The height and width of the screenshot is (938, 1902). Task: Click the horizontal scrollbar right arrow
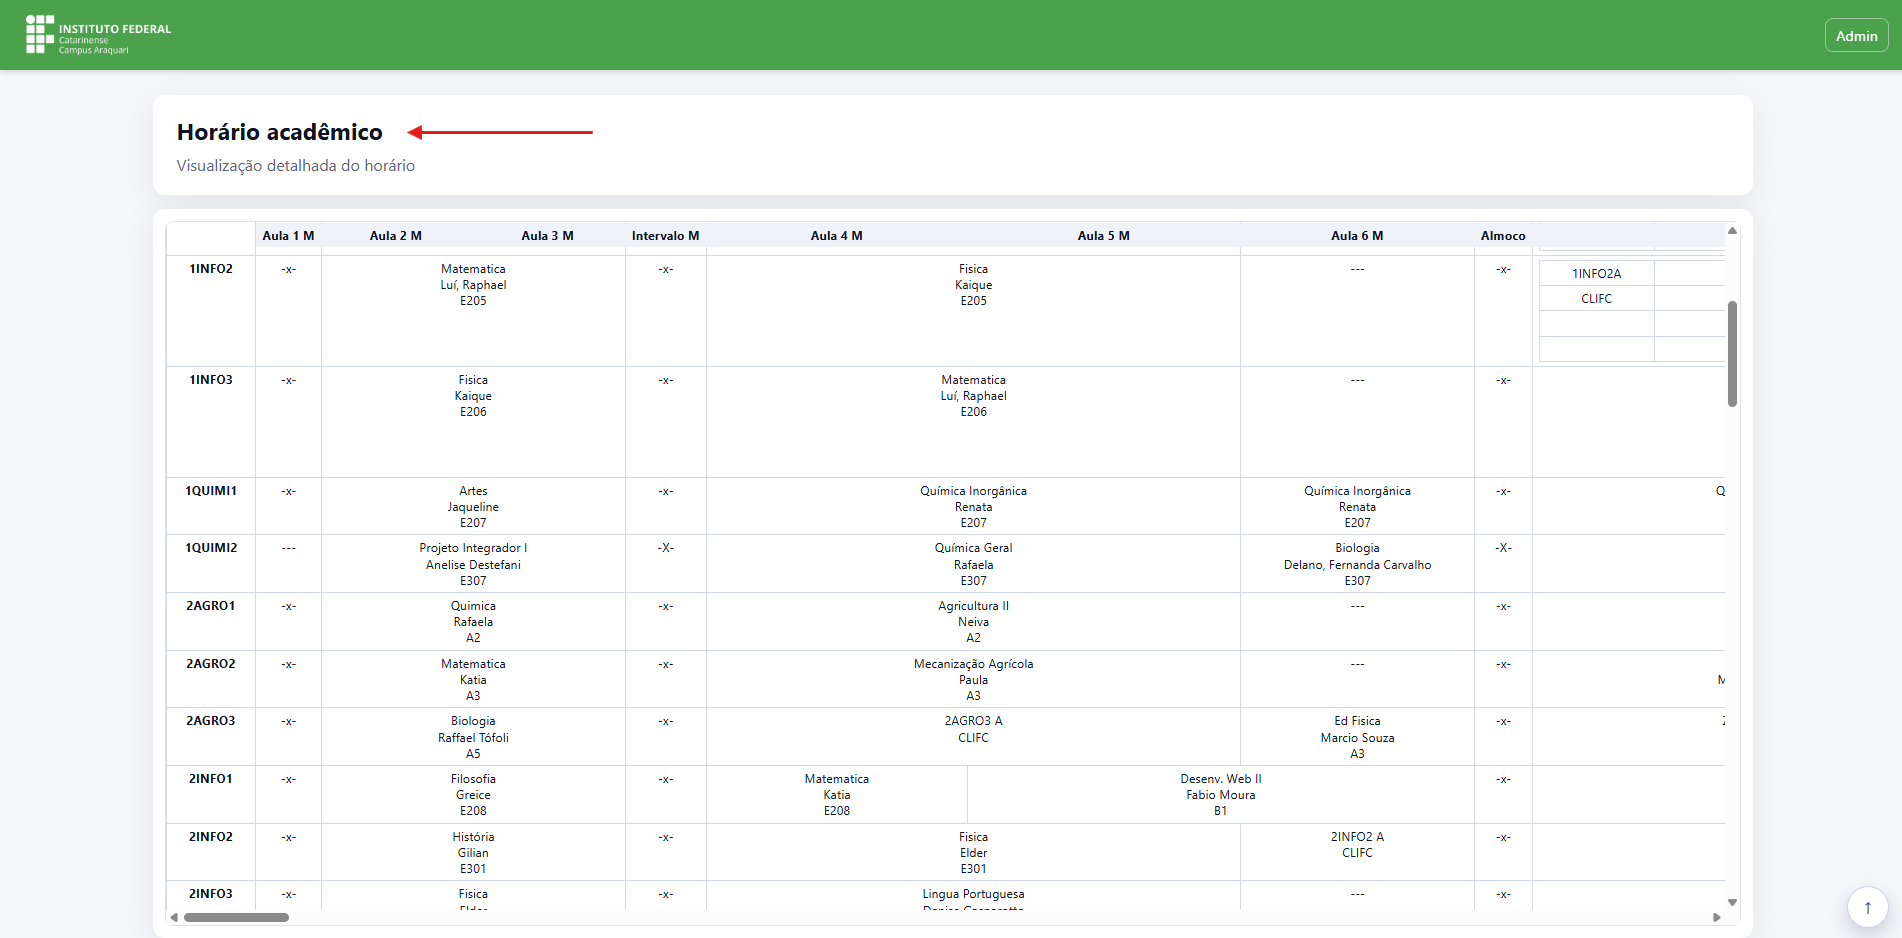1717,917
